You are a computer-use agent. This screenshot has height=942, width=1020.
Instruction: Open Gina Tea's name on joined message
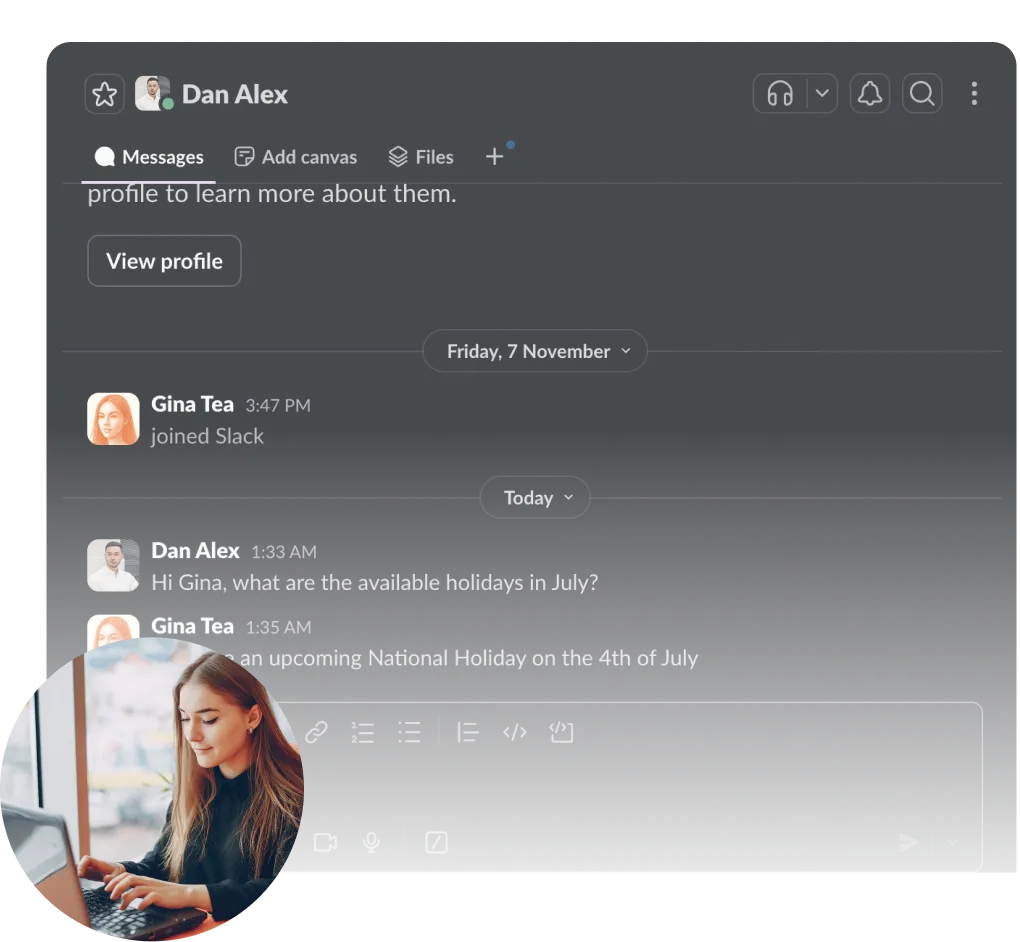192,404
